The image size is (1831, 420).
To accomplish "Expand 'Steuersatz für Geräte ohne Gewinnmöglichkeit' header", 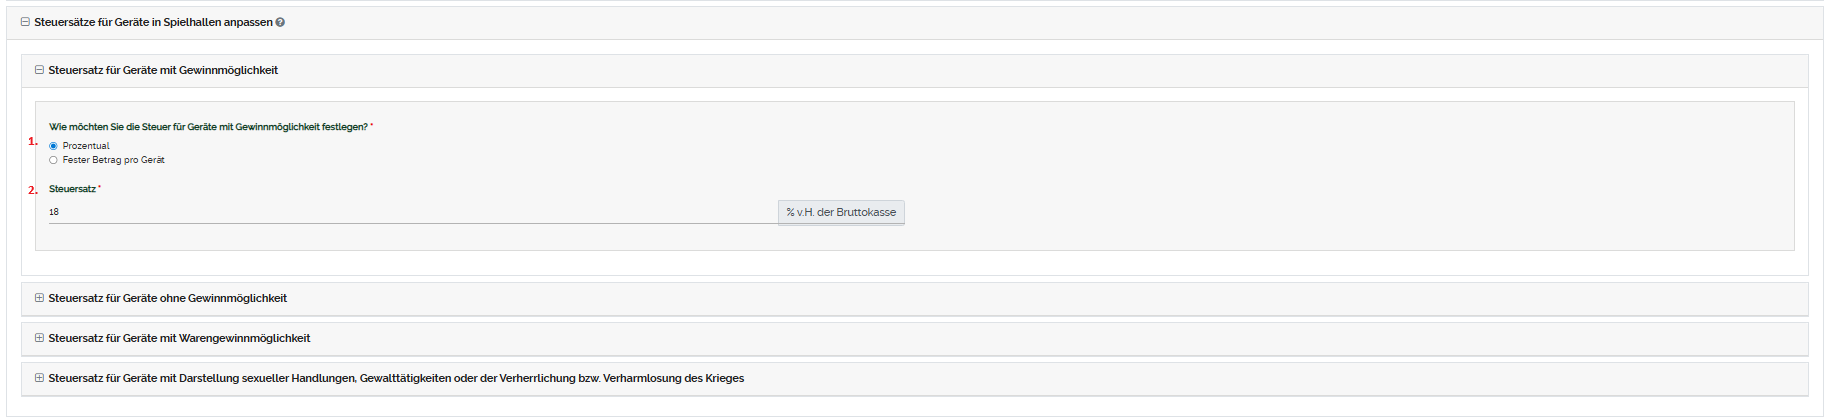I will tap(168, 298).
